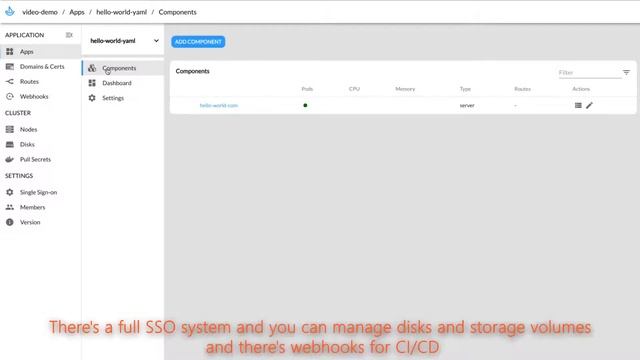Click the 'server' type cell

467,105
